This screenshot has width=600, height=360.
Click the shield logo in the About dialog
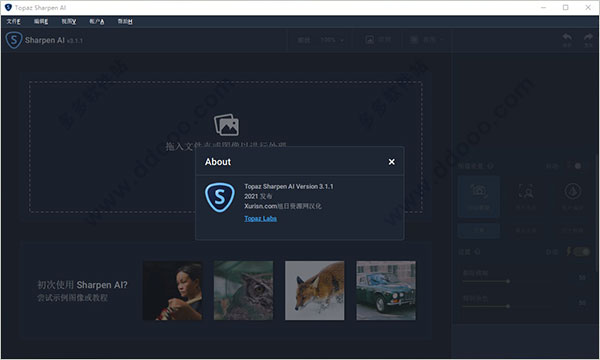coord(220,197)
